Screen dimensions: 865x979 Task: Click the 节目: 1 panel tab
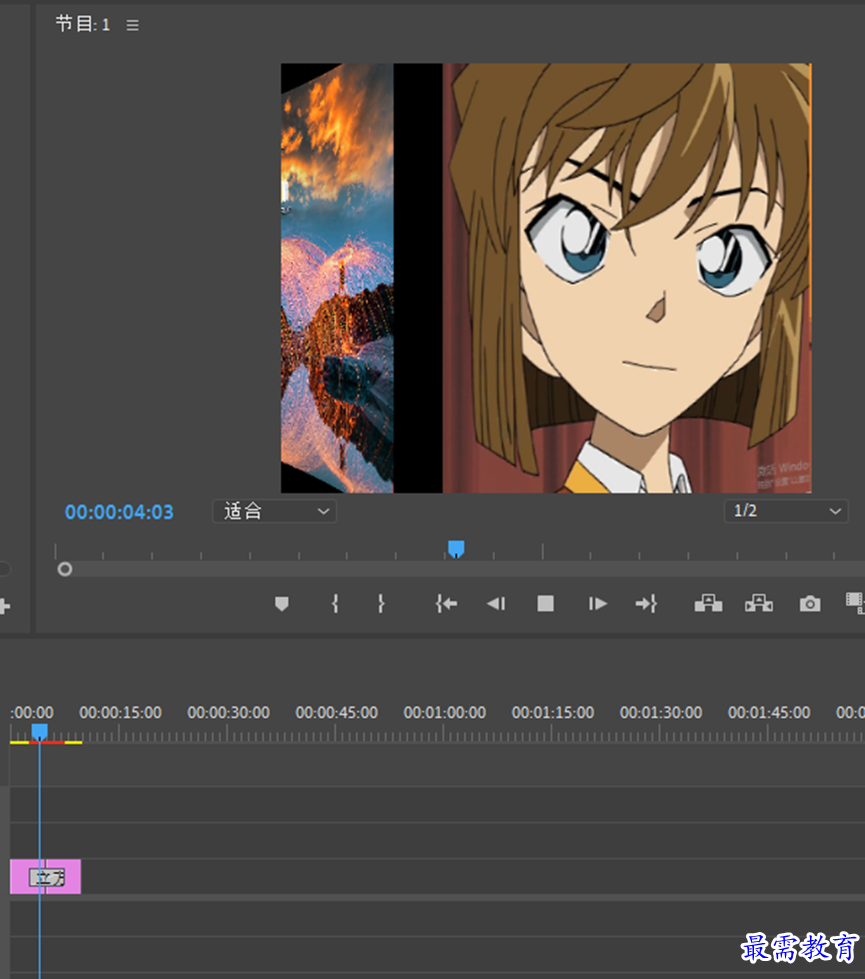[x=82, y=24]
